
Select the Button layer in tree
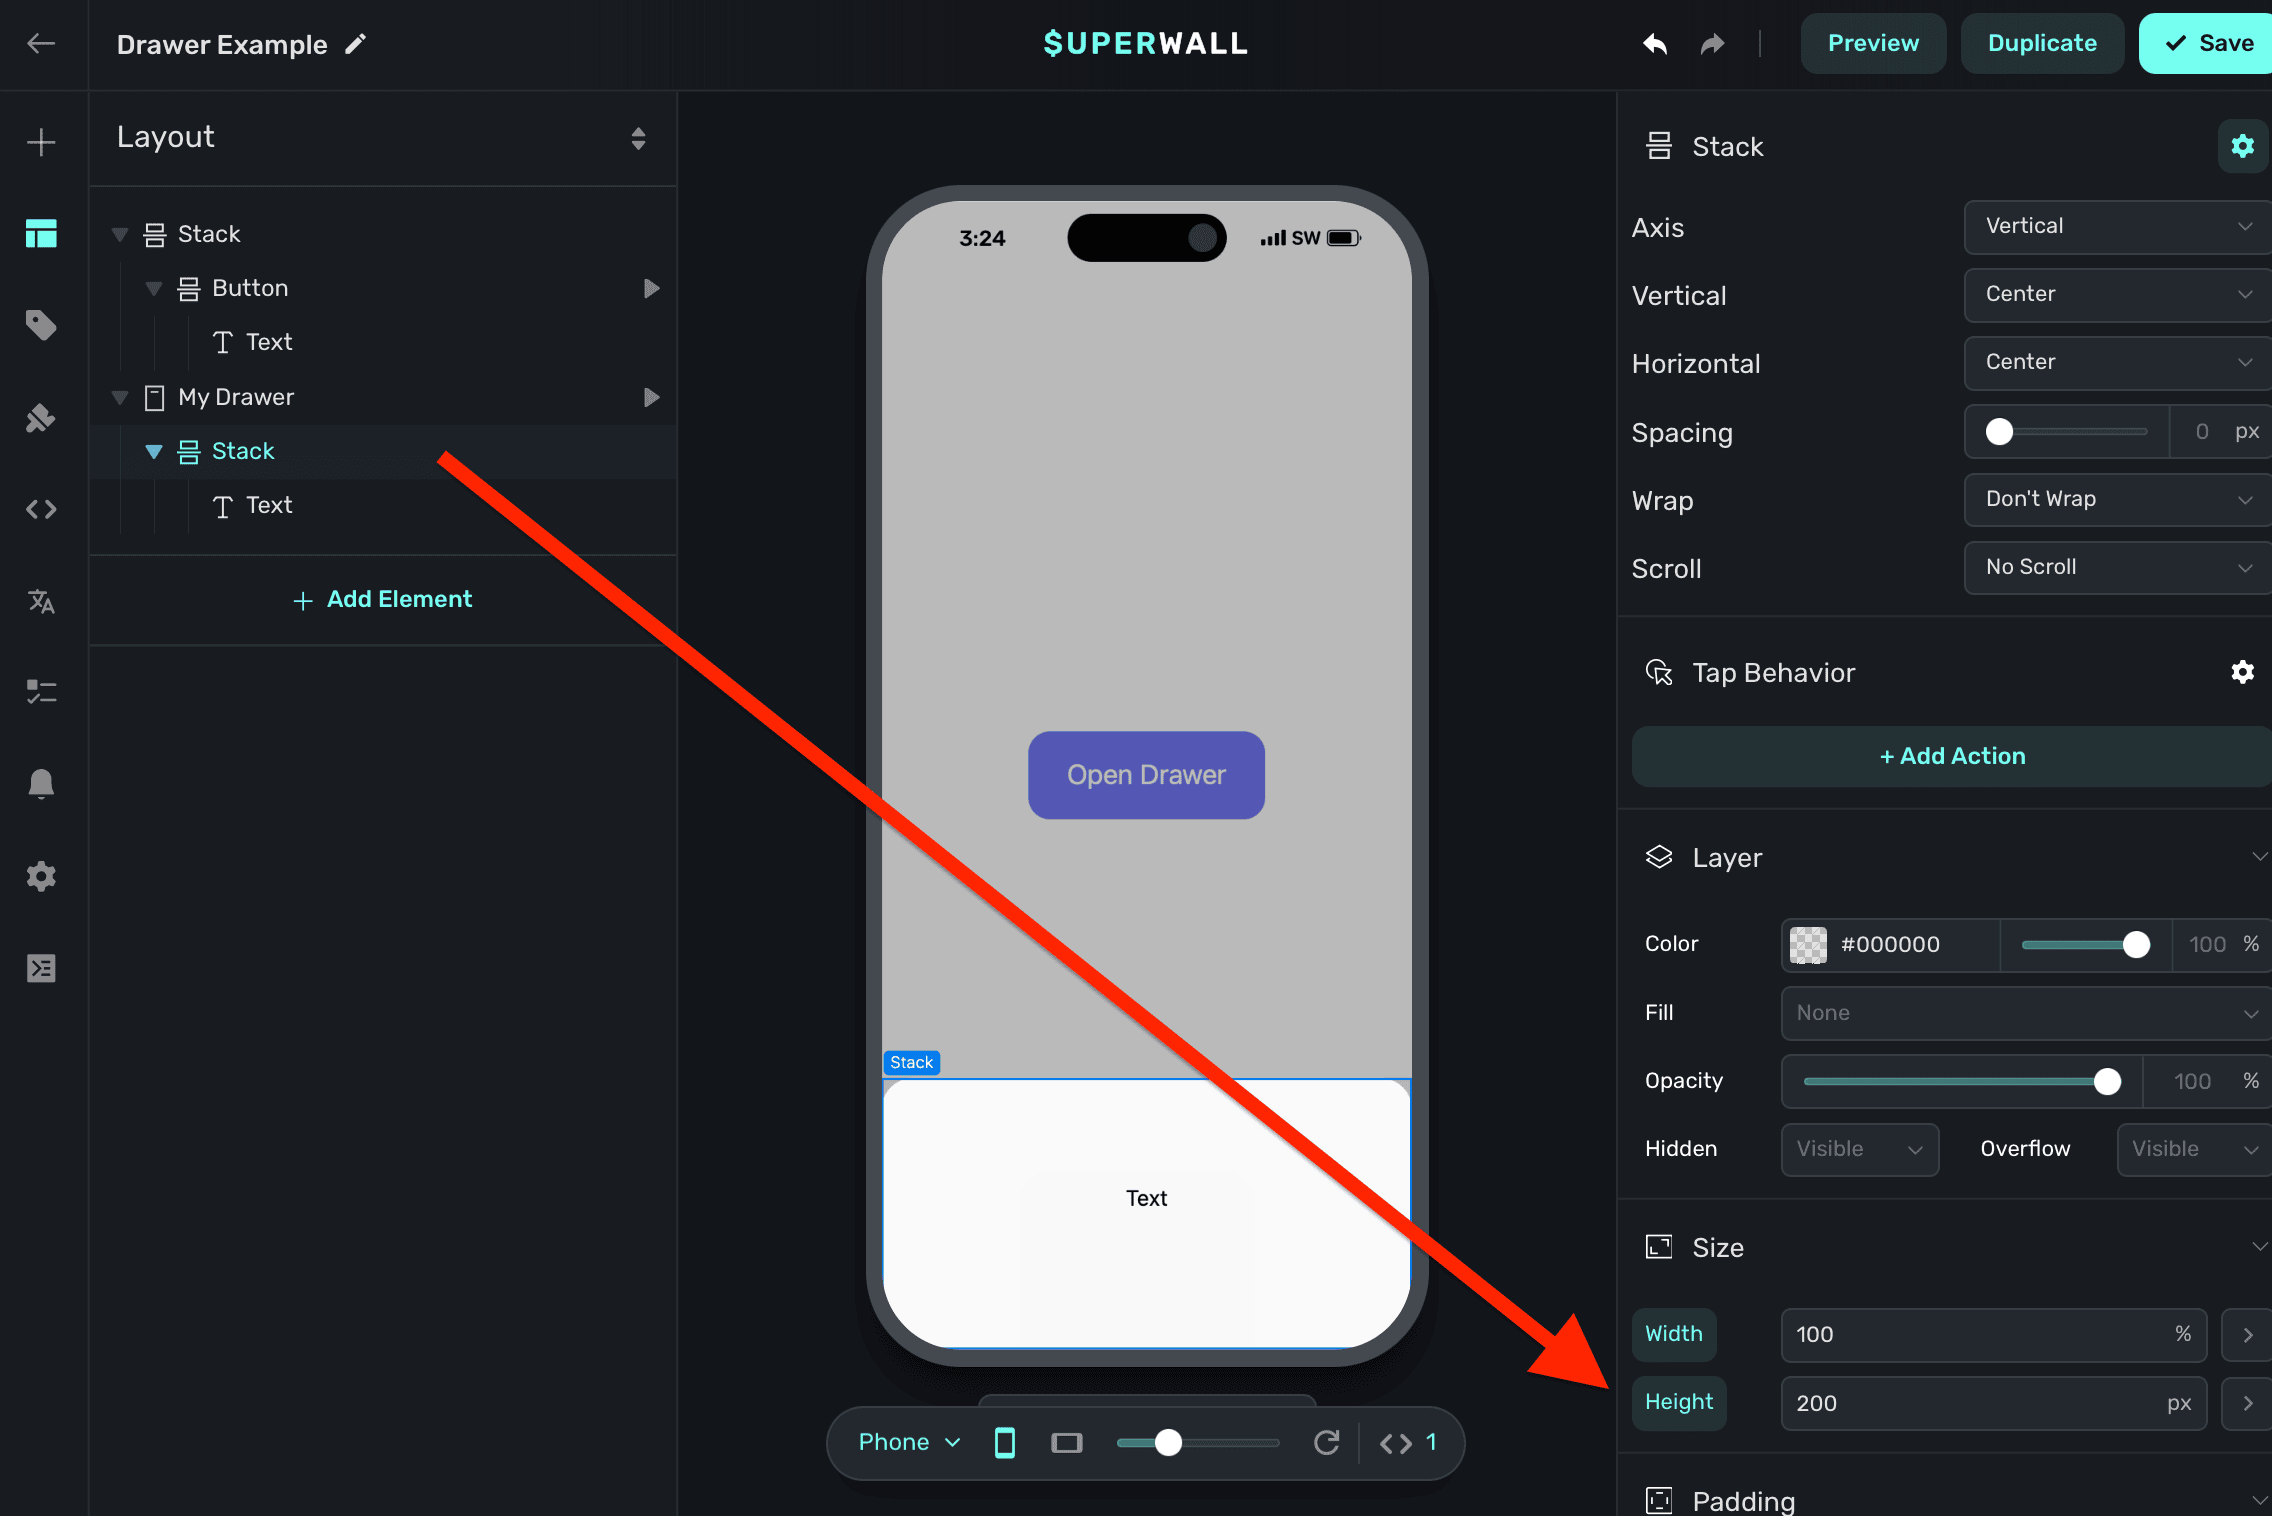(x=250, y=288)
